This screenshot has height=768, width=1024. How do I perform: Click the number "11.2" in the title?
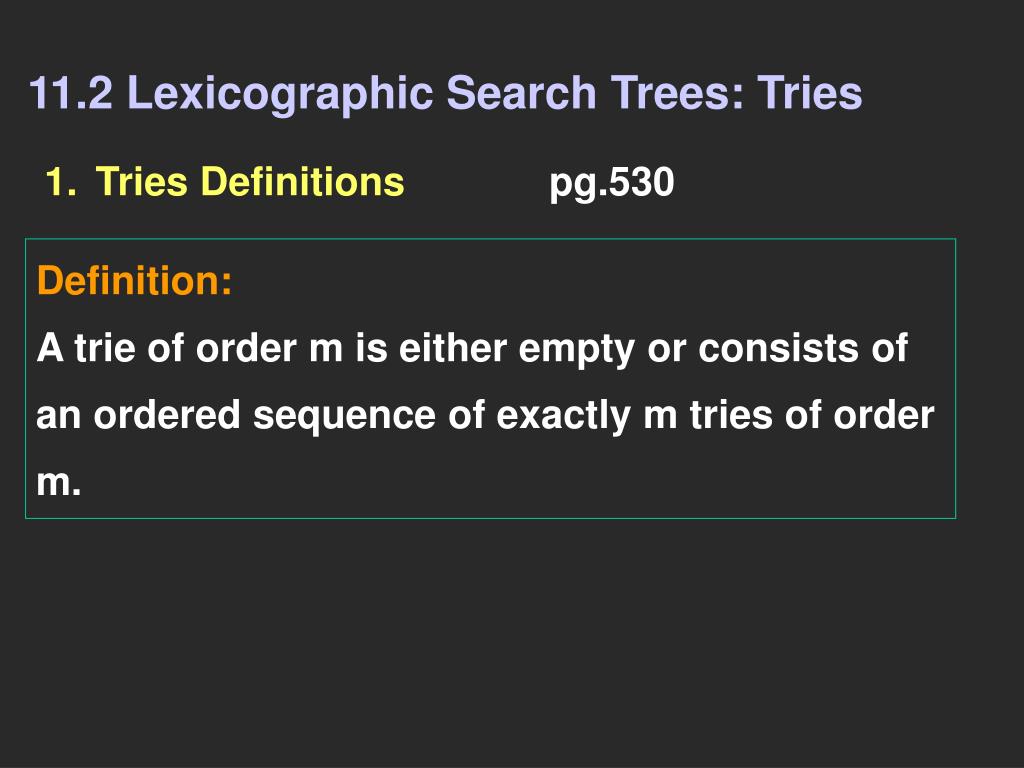pos(71,93)
